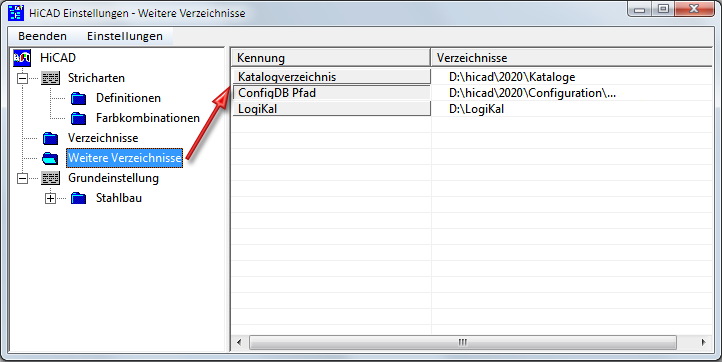The width and height of the screenshot is (722, 362).
Task: Open the Einstellungen menu
Action: click(125, 36)
